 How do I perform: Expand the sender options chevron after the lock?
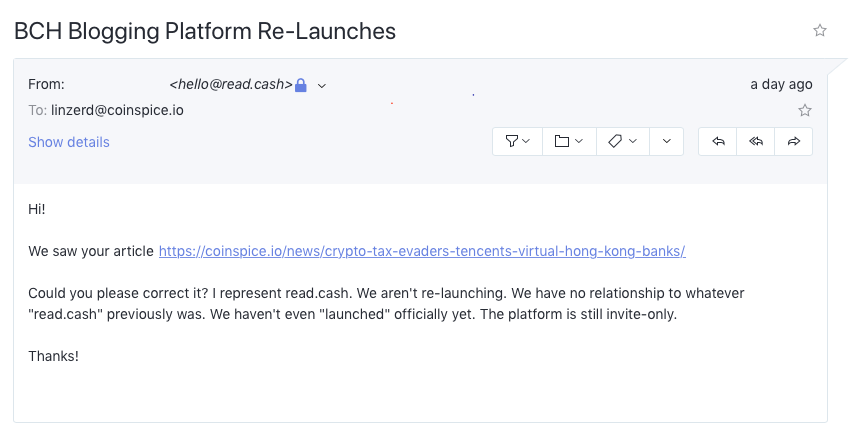point(322,86)
